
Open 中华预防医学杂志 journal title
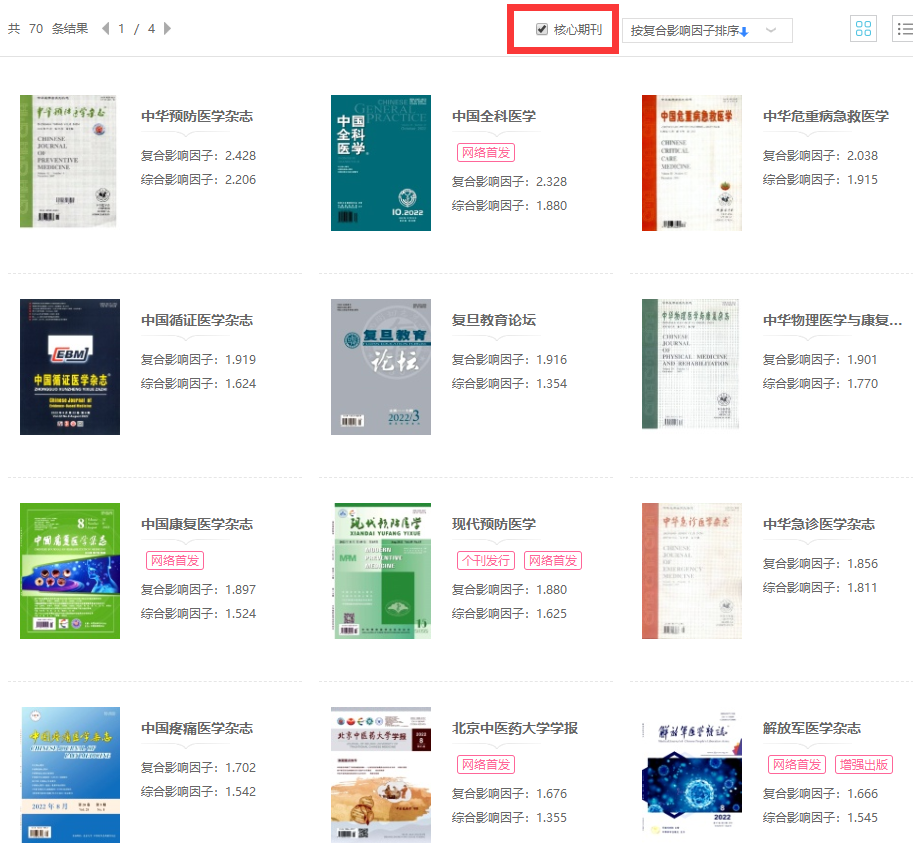(197, 116)
